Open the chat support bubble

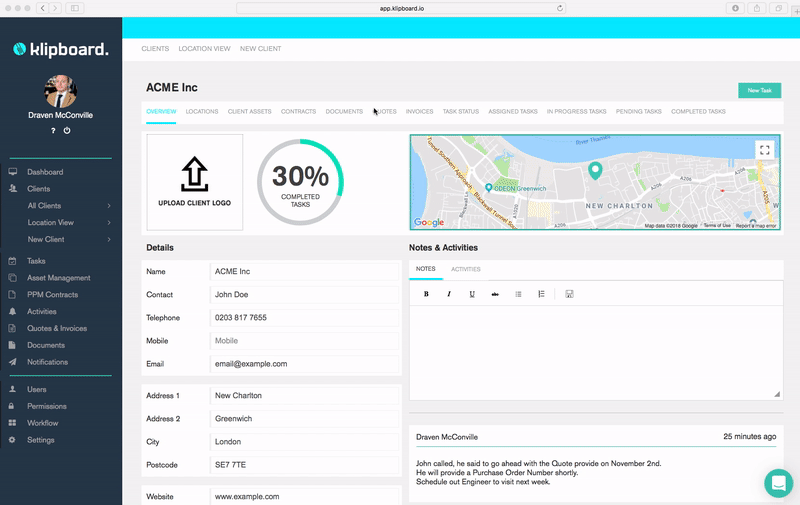pos(779,483)
